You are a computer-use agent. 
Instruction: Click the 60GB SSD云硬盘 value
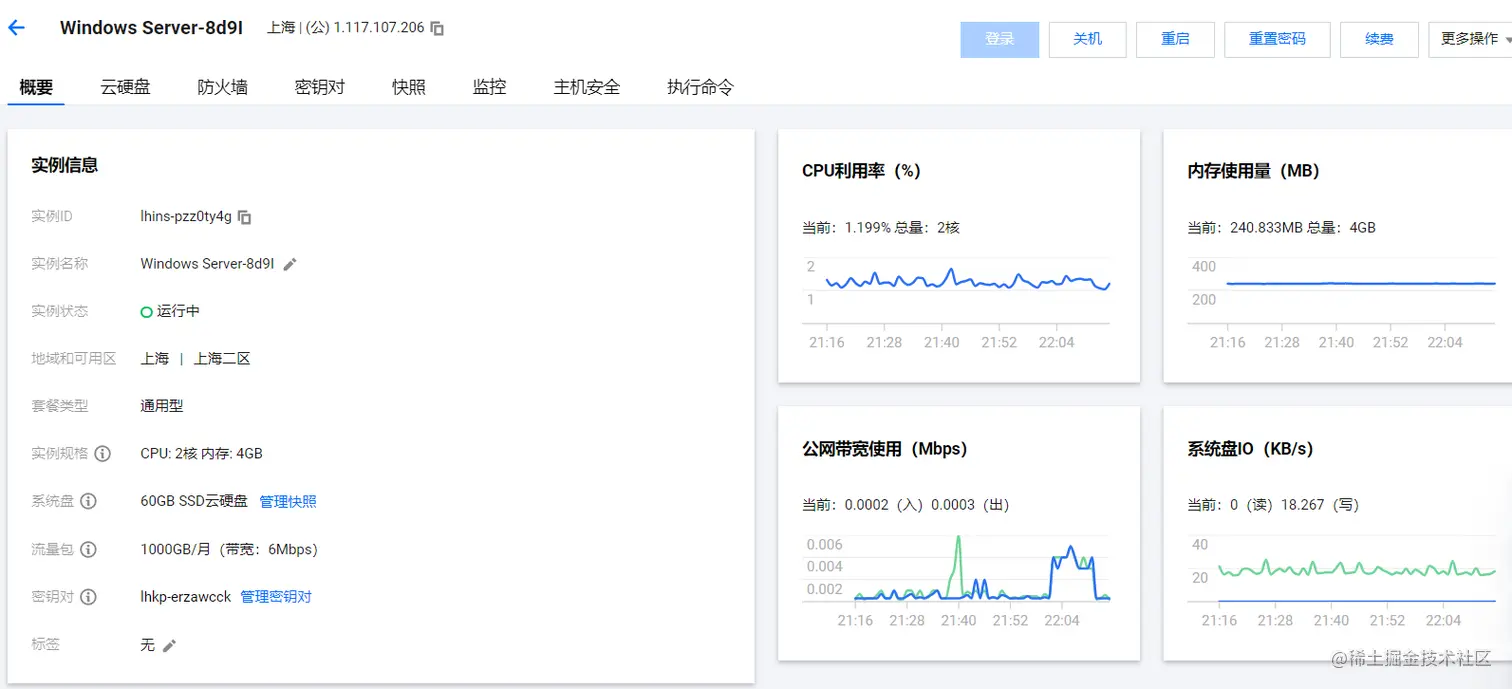tap(194, 501)
